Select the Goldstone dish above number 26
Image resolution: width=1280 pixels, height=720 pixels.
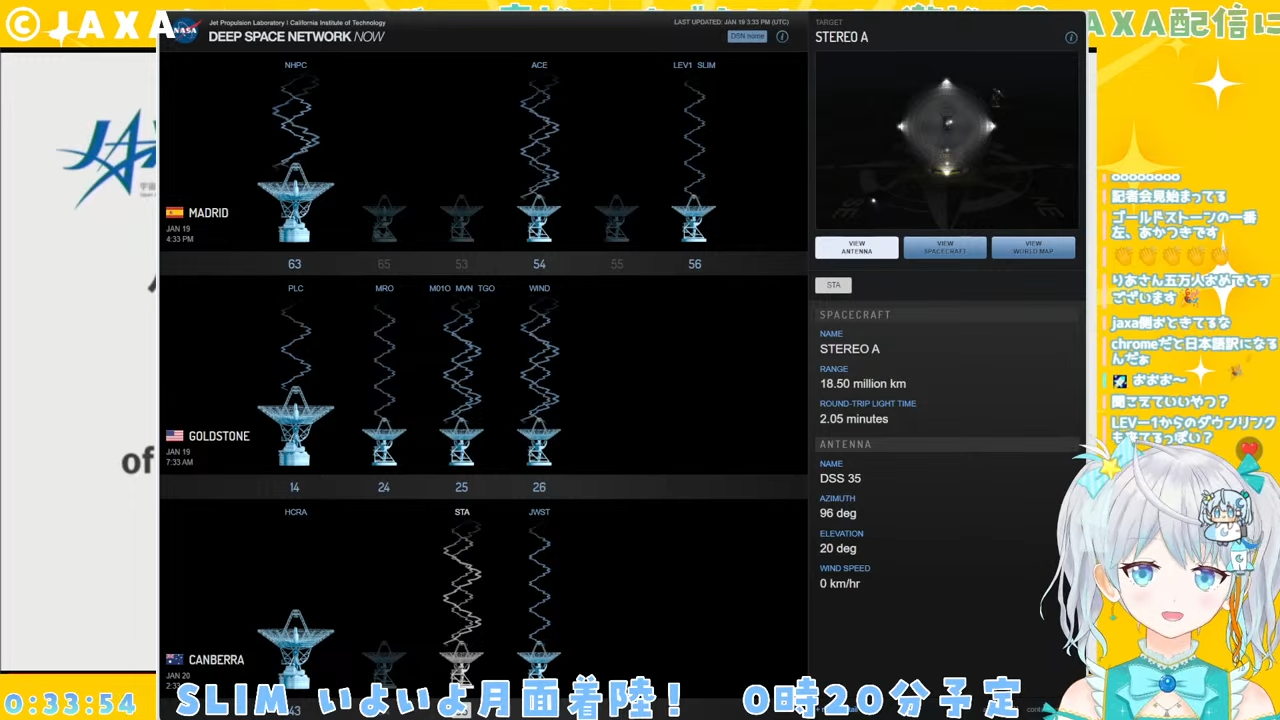coord(539,443)
